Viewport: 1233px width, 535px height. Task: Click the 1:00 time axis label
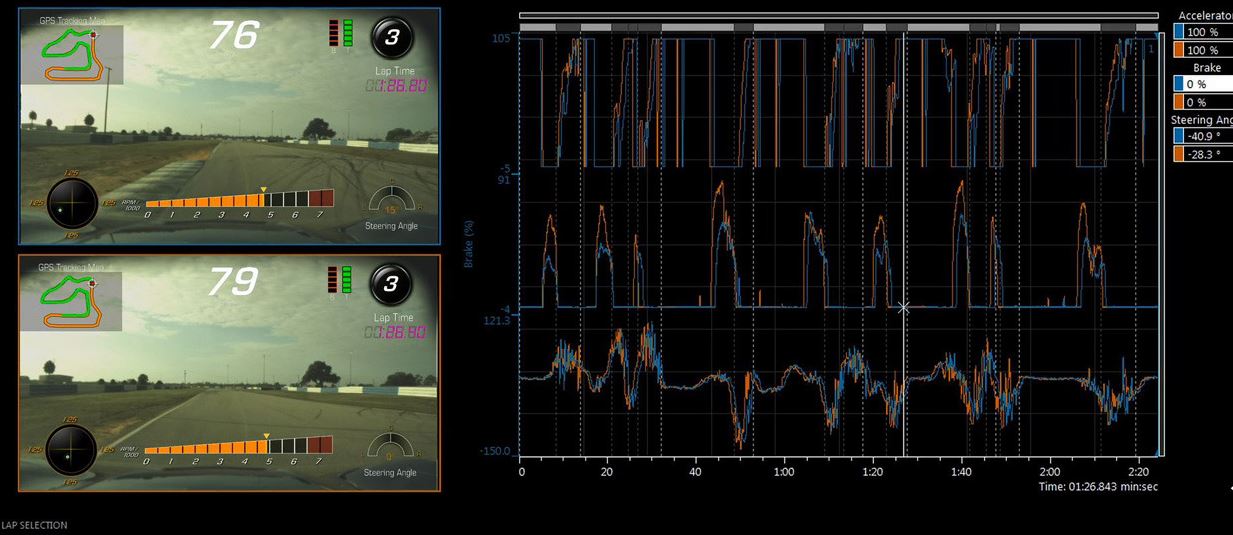[784, 471]
